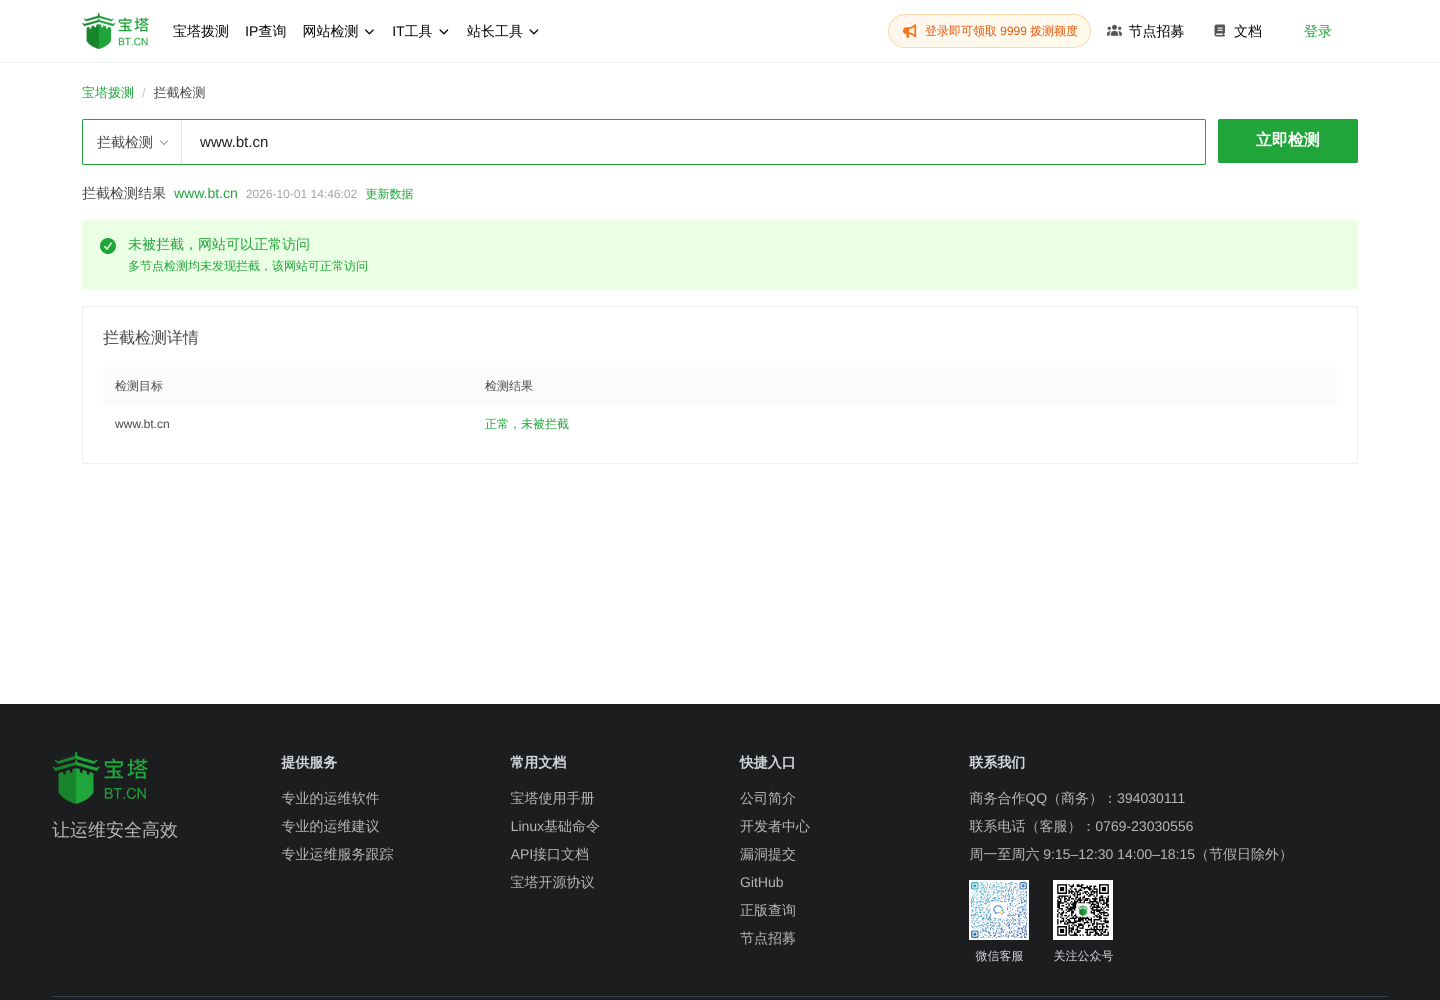
Task: Open 专业运维服务跟踪 footer link
Action: (x=337, y=854)
